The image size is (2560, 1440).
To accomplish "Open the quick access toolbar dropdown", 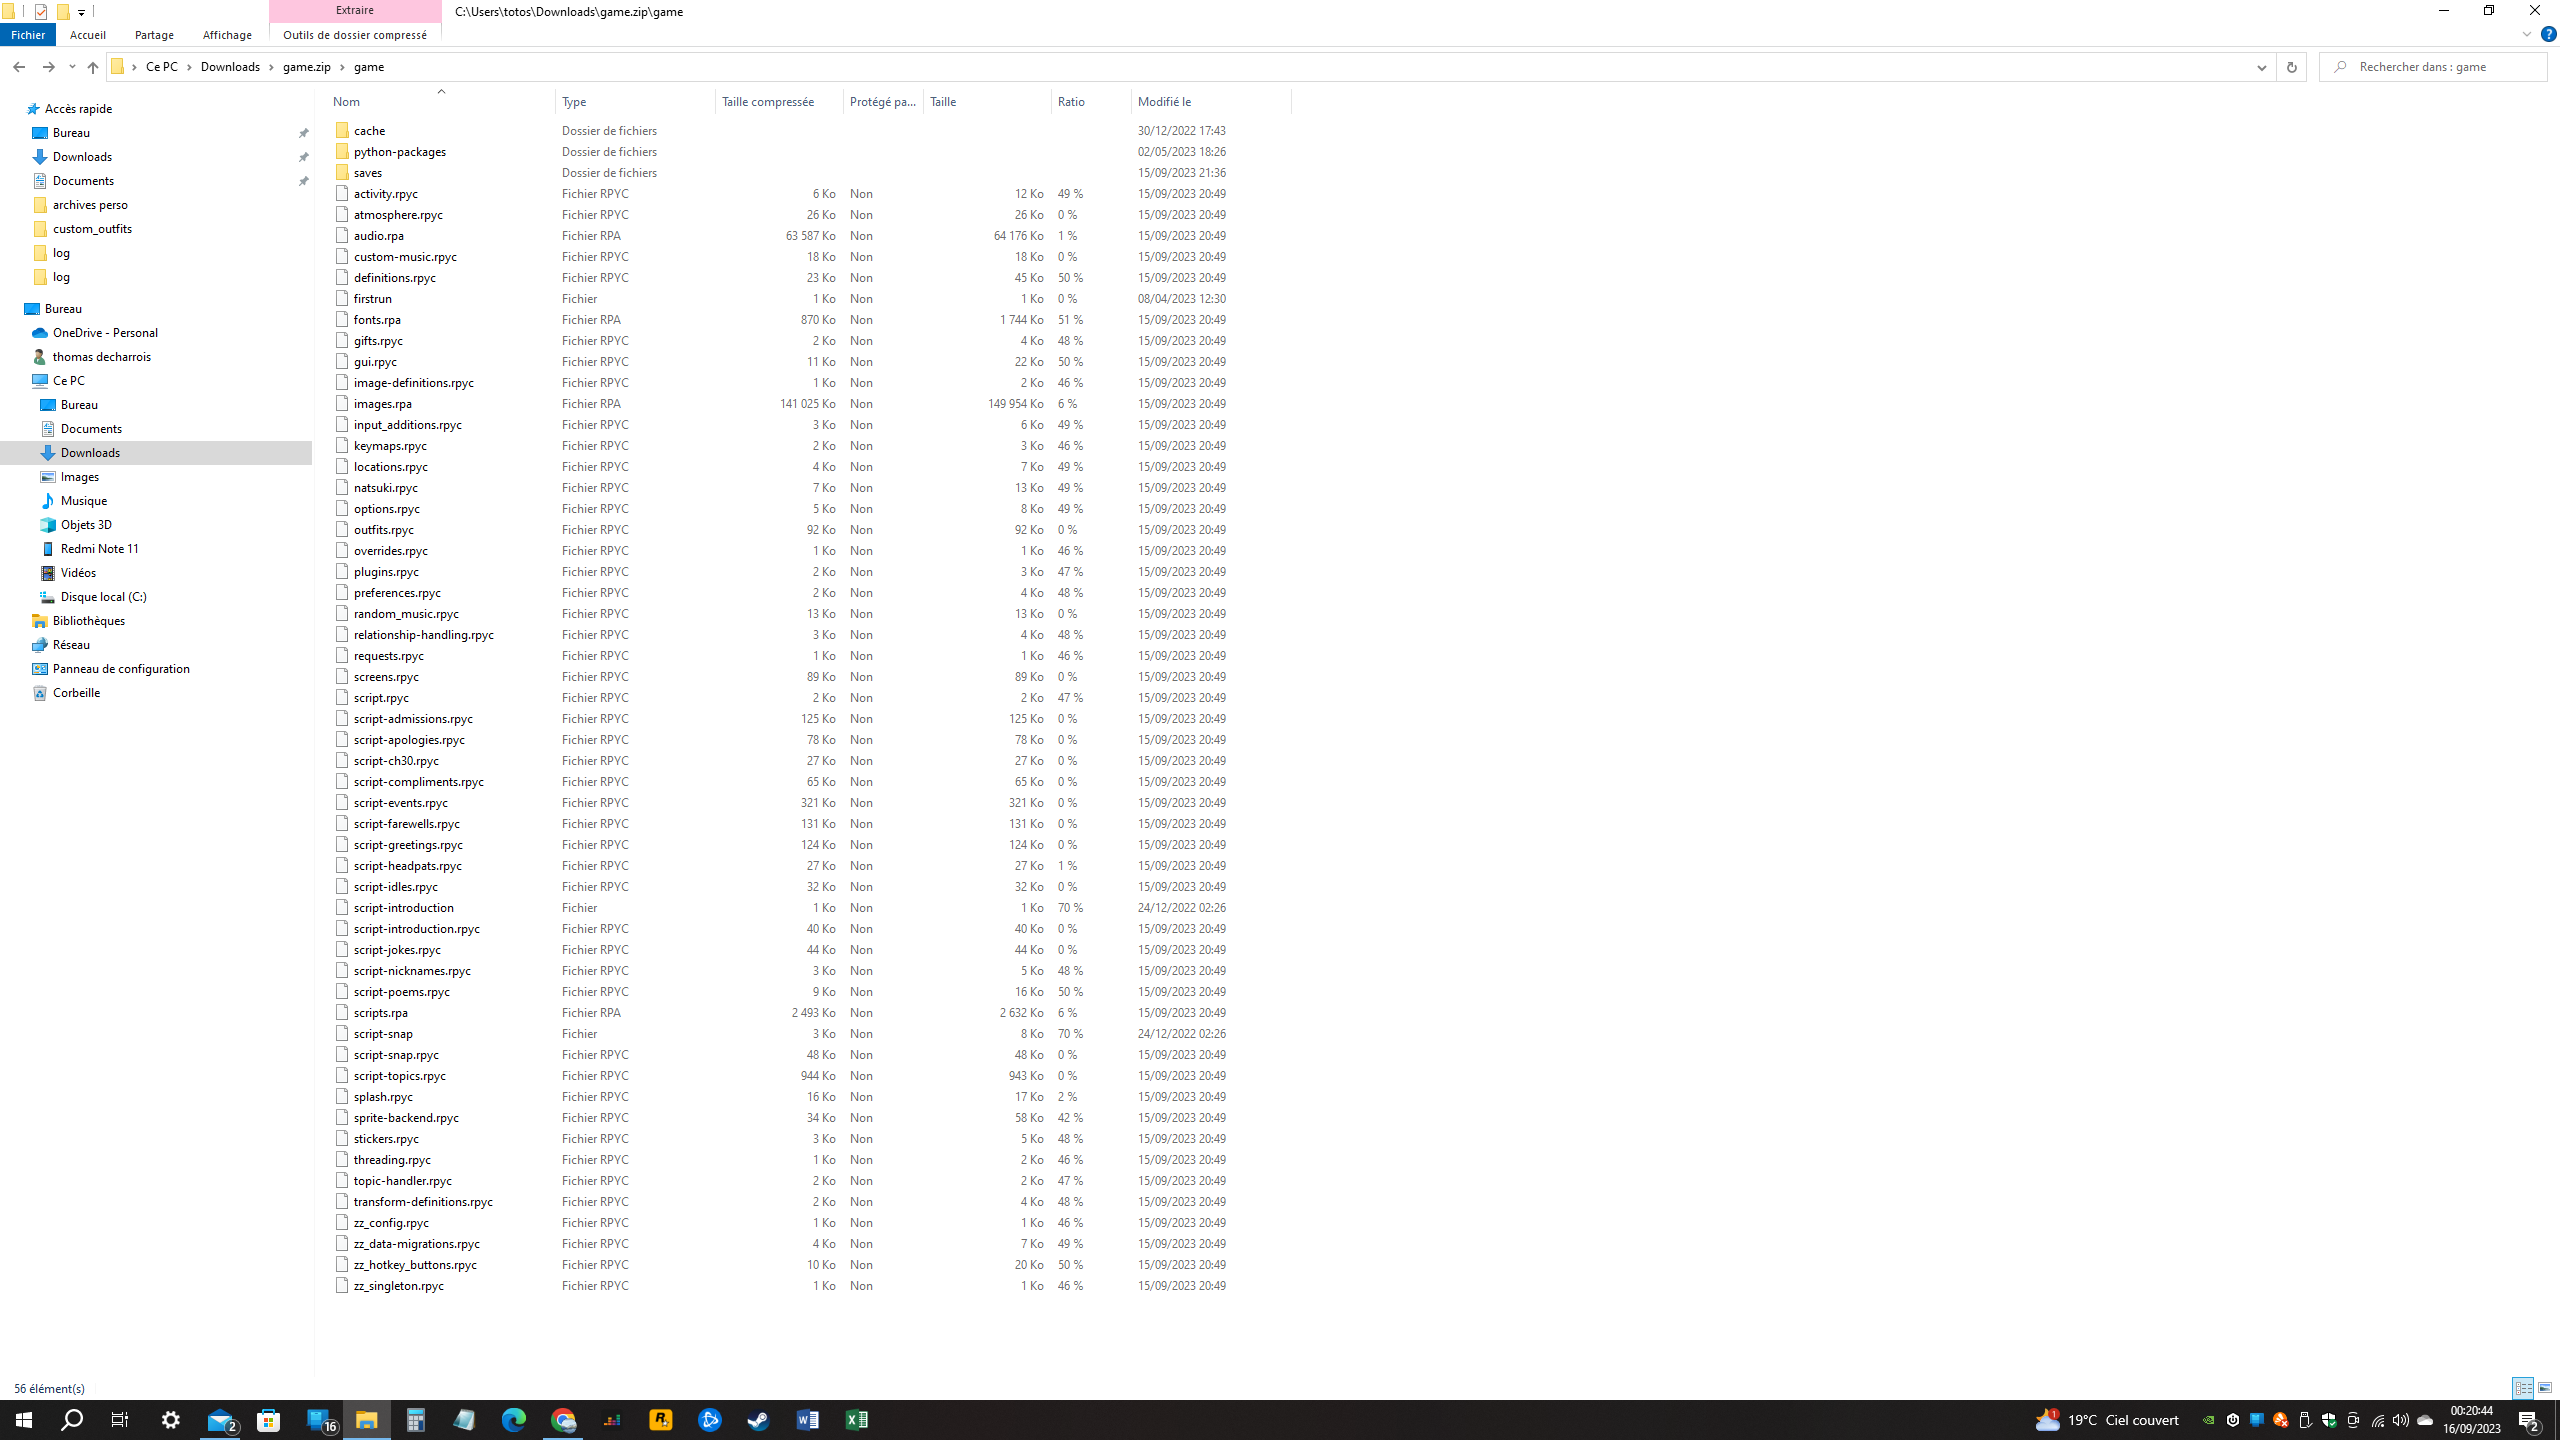I will tap(81, 12).
